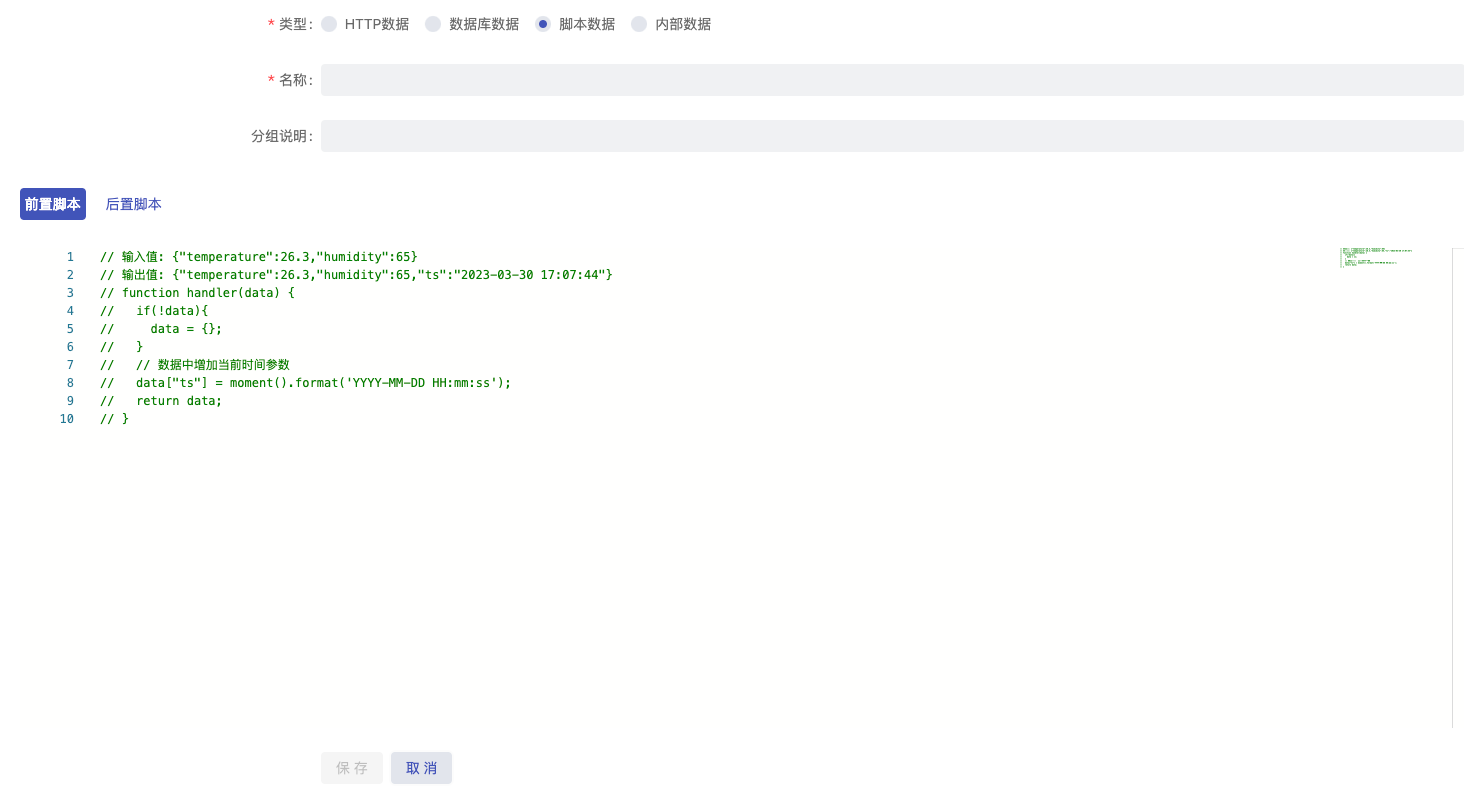Focus the 分组说明 input field
Viewport: 1464px width, 791px height.
(892, 136)
